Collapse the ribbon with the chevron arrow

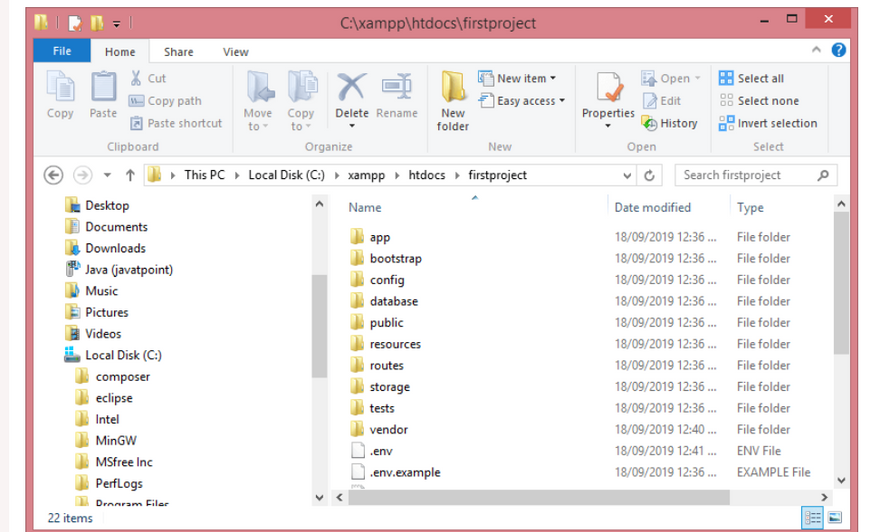click(x=817, y=51)
